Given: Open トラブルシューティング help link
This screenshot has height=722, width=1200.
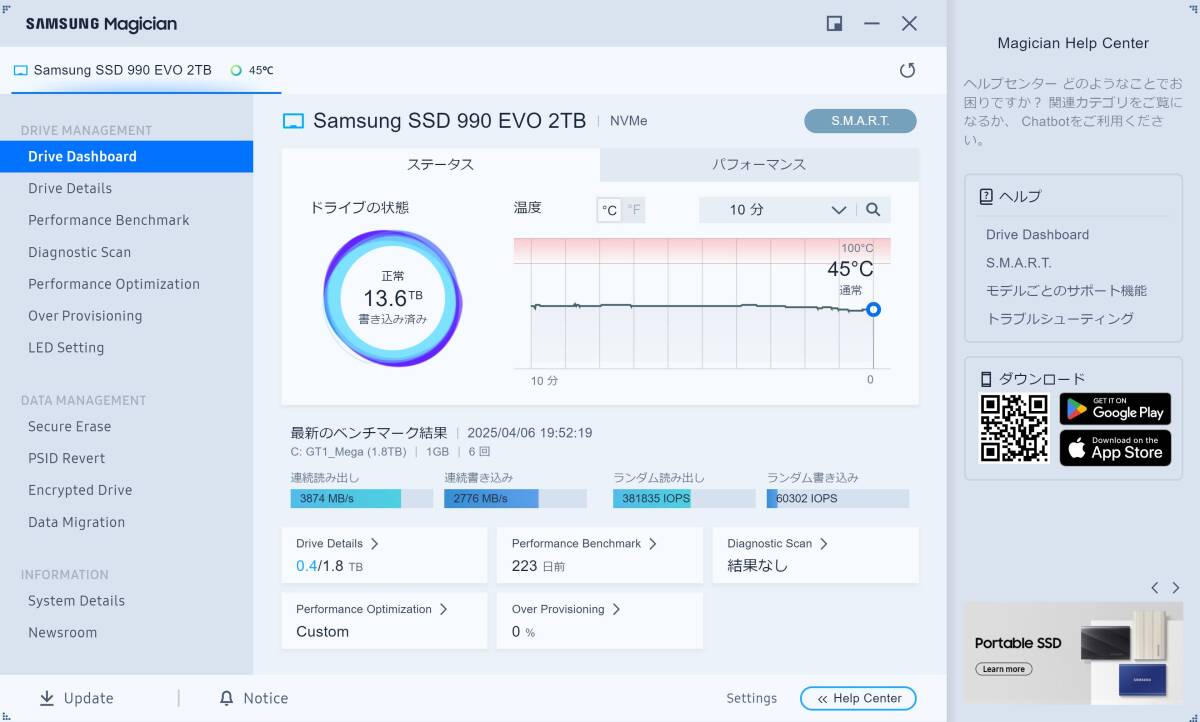Looking at the screenshot, I should click(x=1060, y=319).
